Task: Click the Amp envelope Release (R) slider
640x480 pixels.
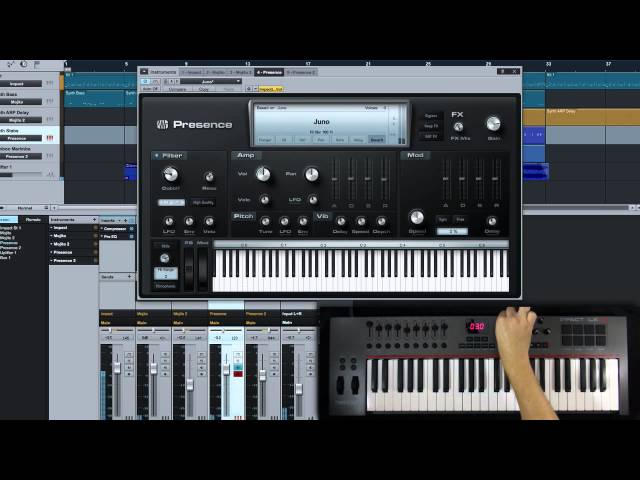Action: 384,179
